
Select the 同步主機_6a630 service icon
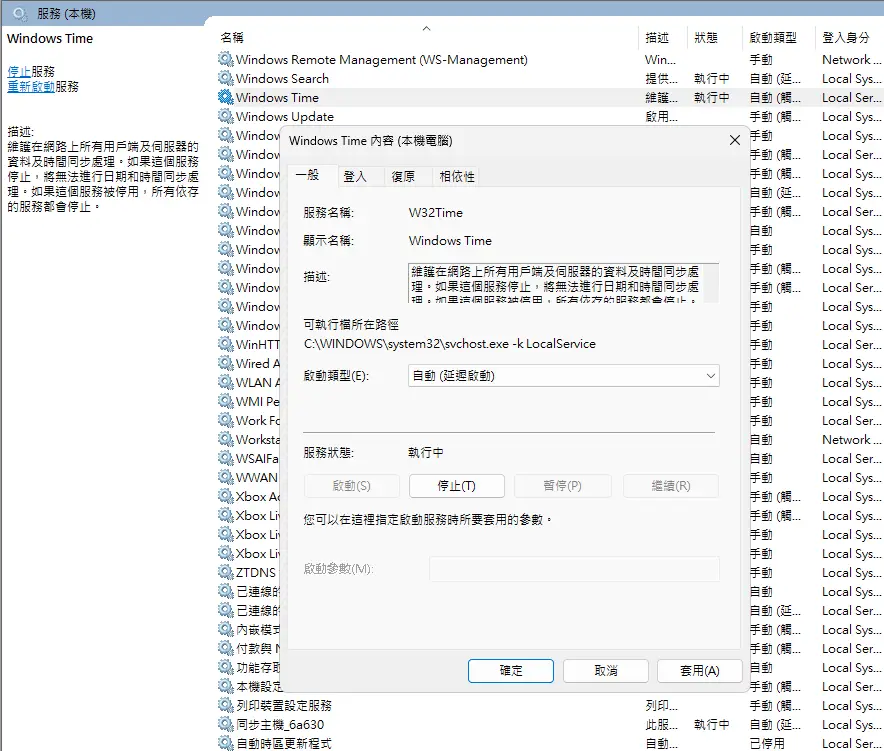tap(225, 725)
